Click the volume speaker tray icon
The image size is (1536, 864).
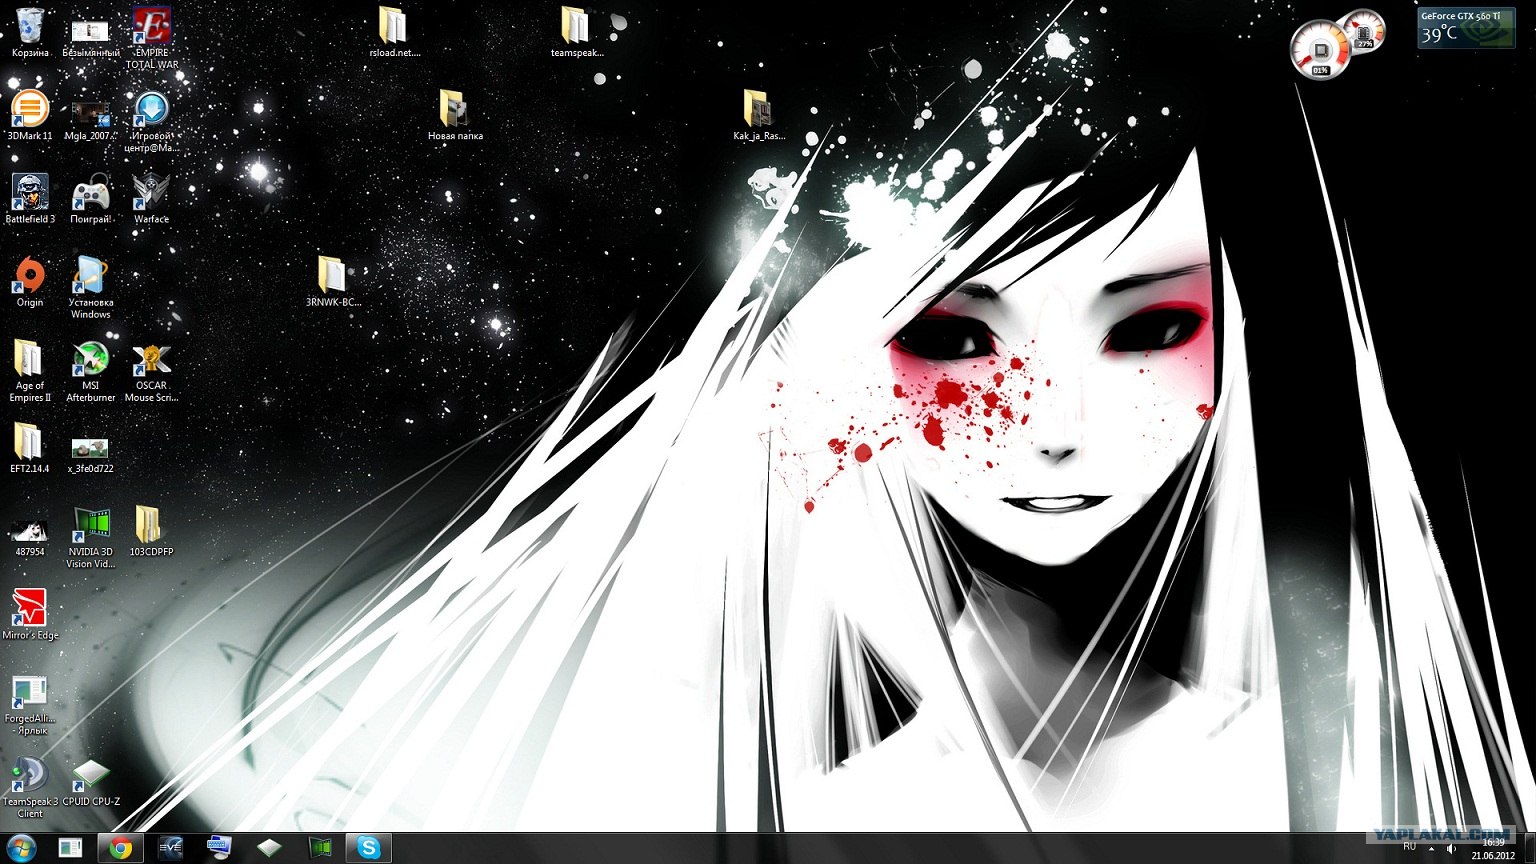(x=1451, y=849)
